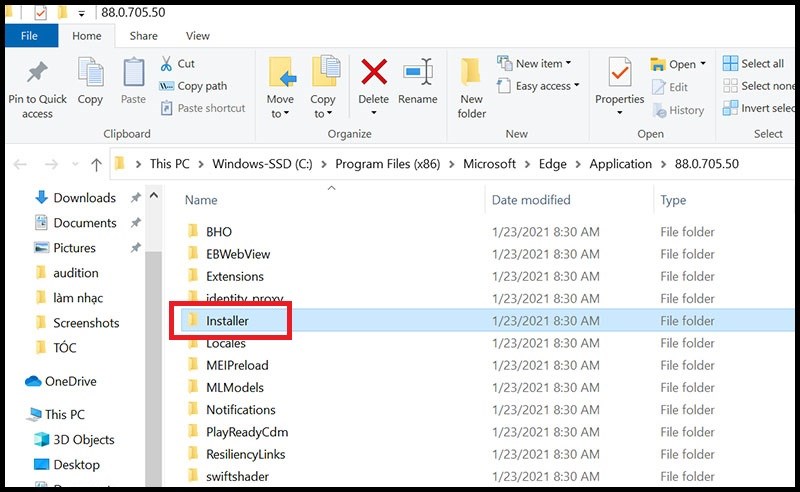This screenshot has width=800, height=492.
Task: Click Edge breadcrumb segment
Action: coord(553,164)
